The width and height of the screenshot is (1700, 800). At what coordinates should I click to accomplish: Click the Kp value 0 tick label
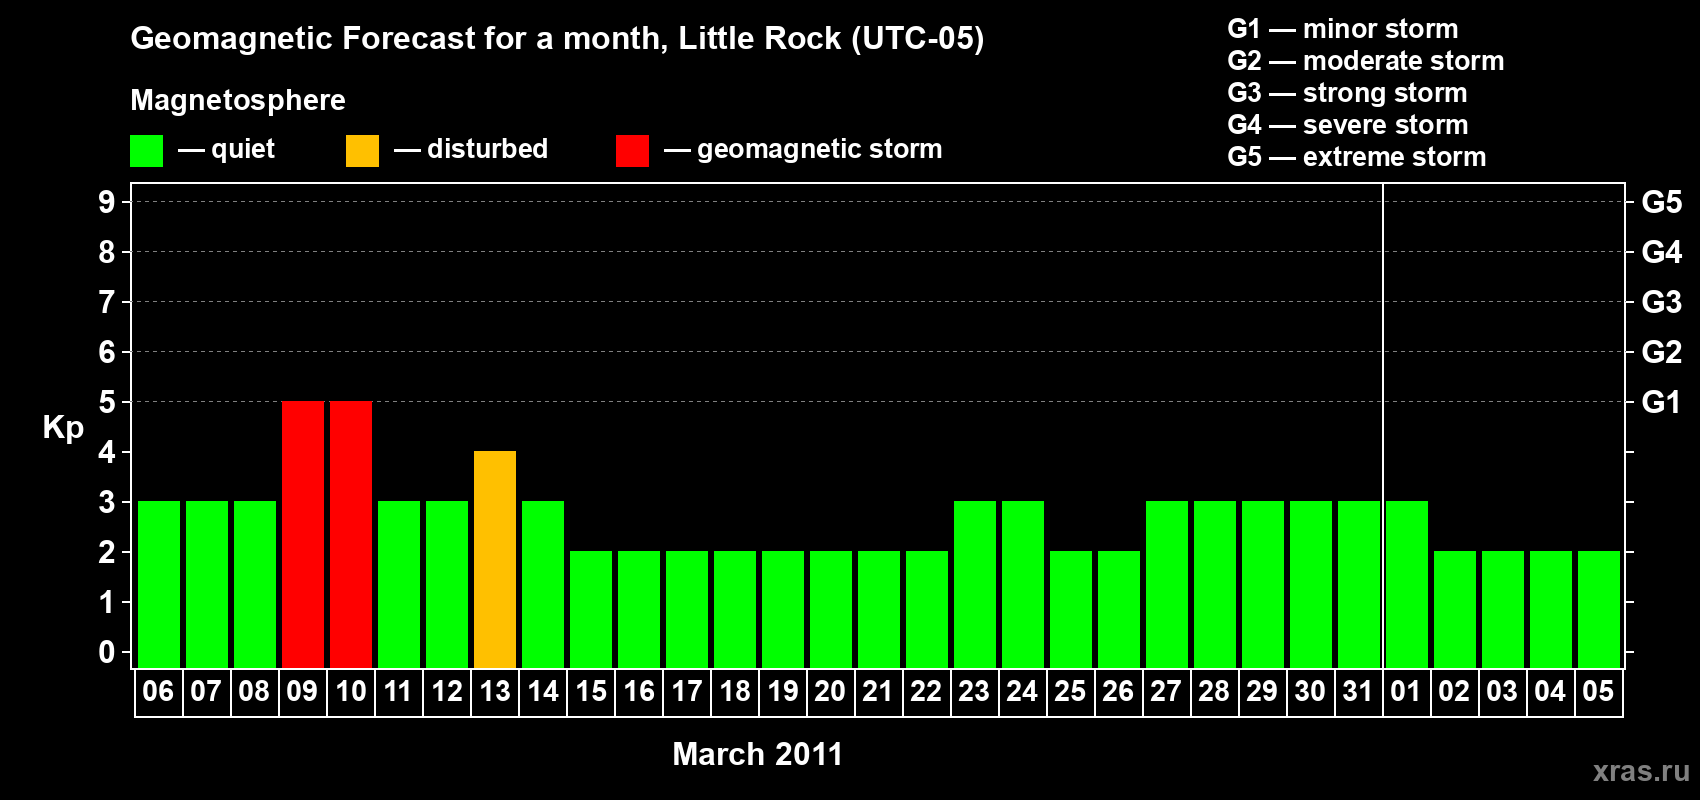[x=106, y=652]
